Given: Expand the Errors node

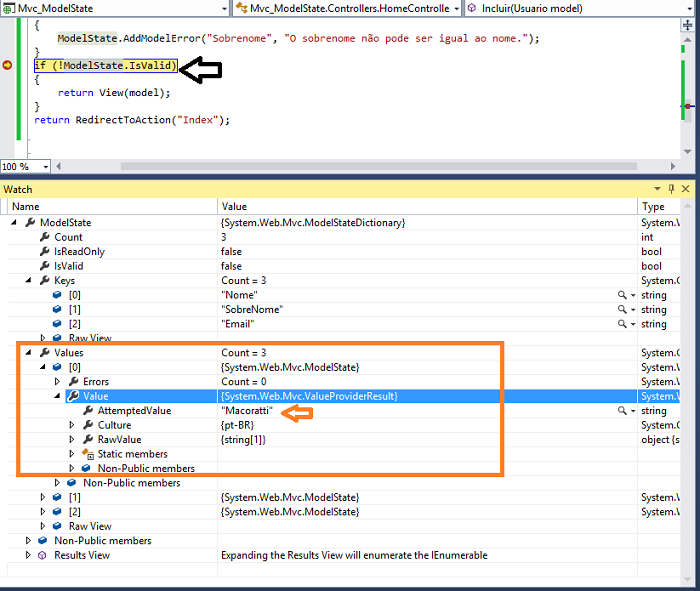Looking at the screenshot, I should point(57,382).
